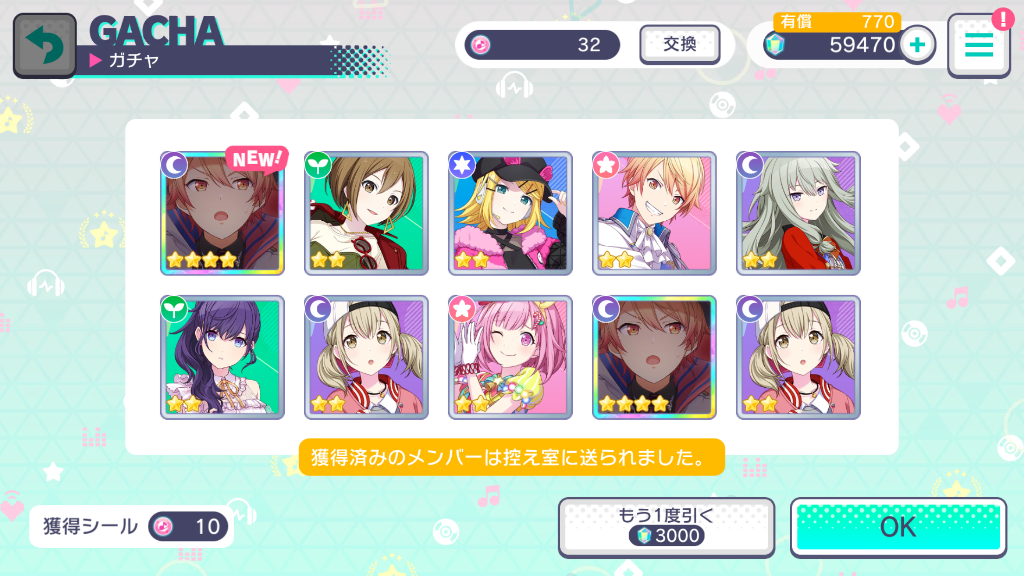Select the grinning blonde boy card
The width and height of the screenshot is (1024, 576).
(654, 214)
